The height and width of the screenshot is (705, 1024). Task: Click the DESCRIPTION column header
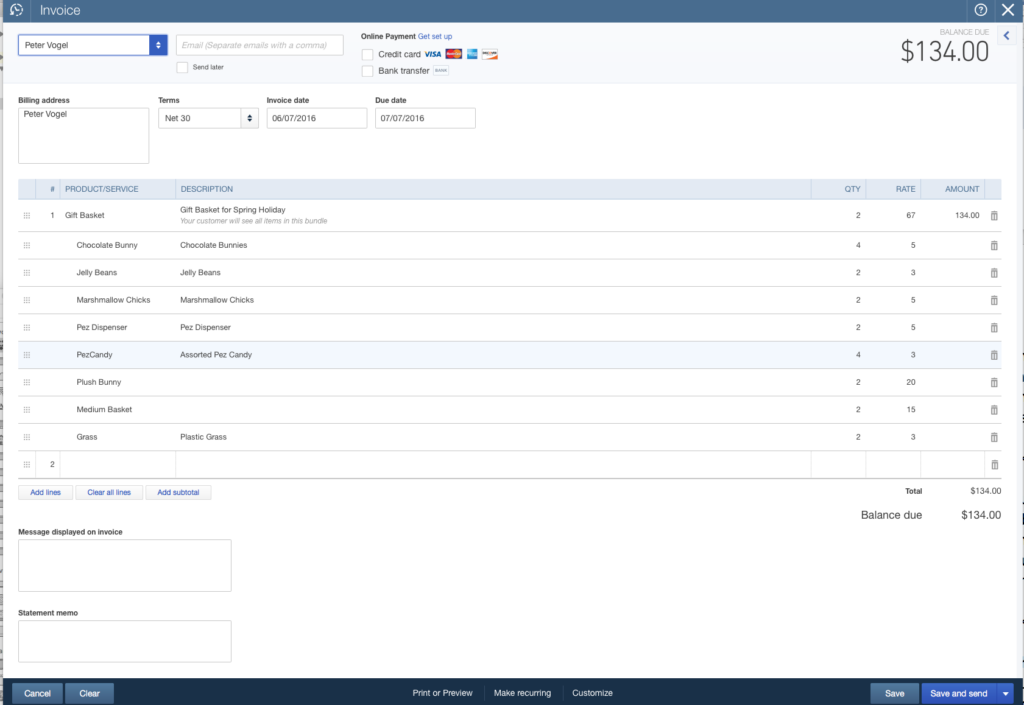[x=206, y=189]
